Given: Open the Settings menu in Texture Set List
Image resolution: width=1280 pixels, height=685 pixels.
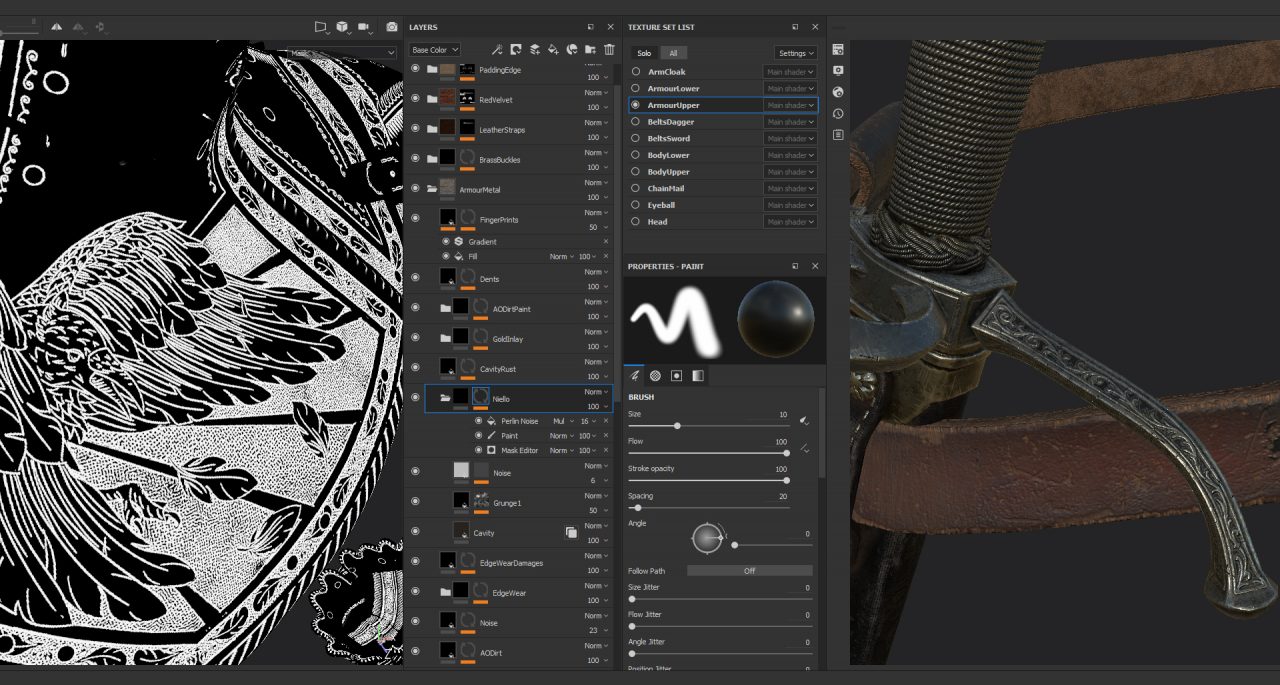Looking at the screenshot, I should (x=795, y=53).
